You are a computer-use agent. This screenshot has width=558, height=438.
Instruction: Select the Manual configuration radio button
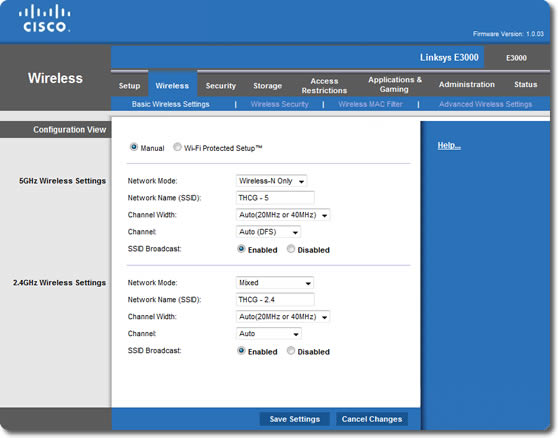click(x=134, y=147)
